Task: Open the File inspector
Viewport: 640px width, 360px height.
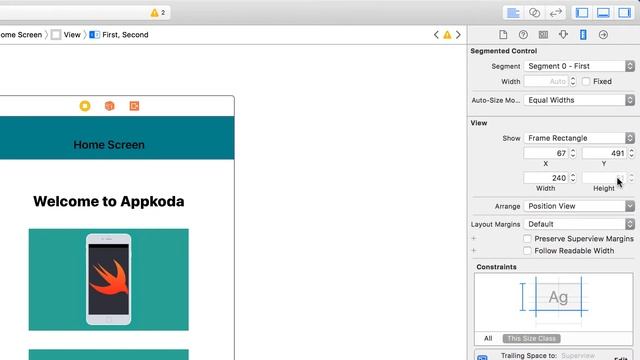Action: click(503, 35)
